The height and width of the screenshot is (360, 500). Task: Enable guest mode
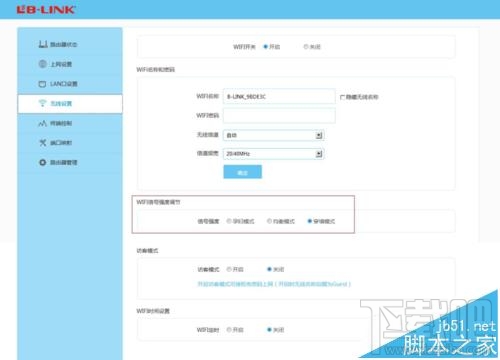229,269
